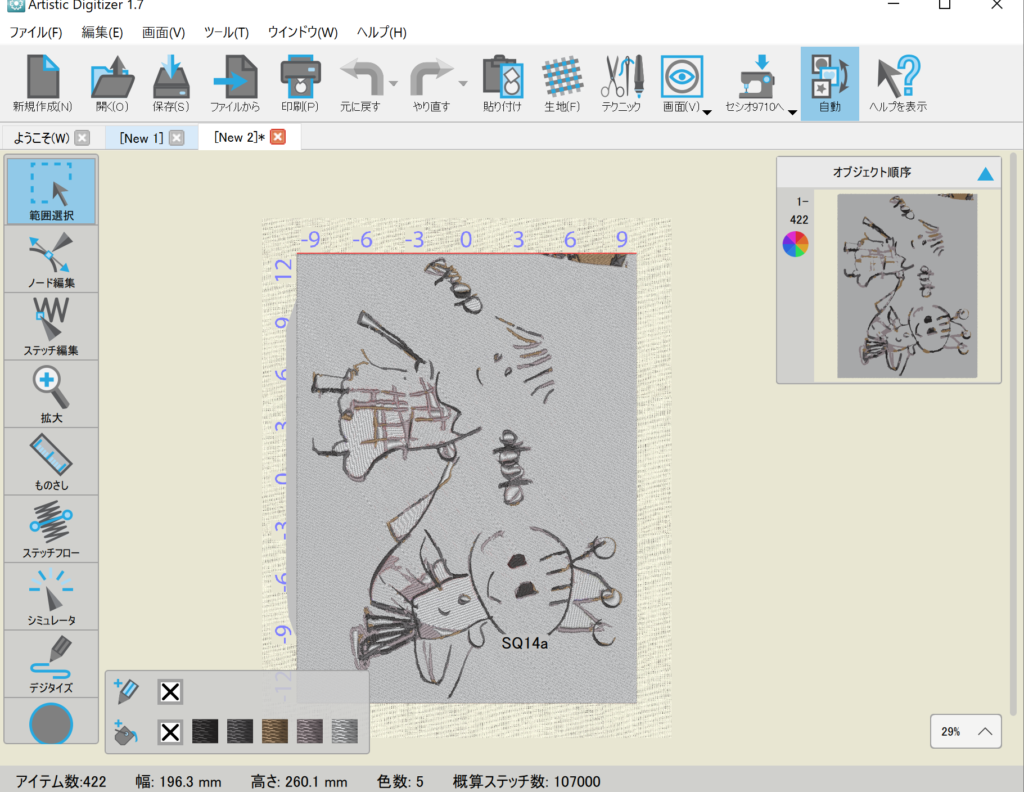Toggle the outline pen no-color box

170,692
